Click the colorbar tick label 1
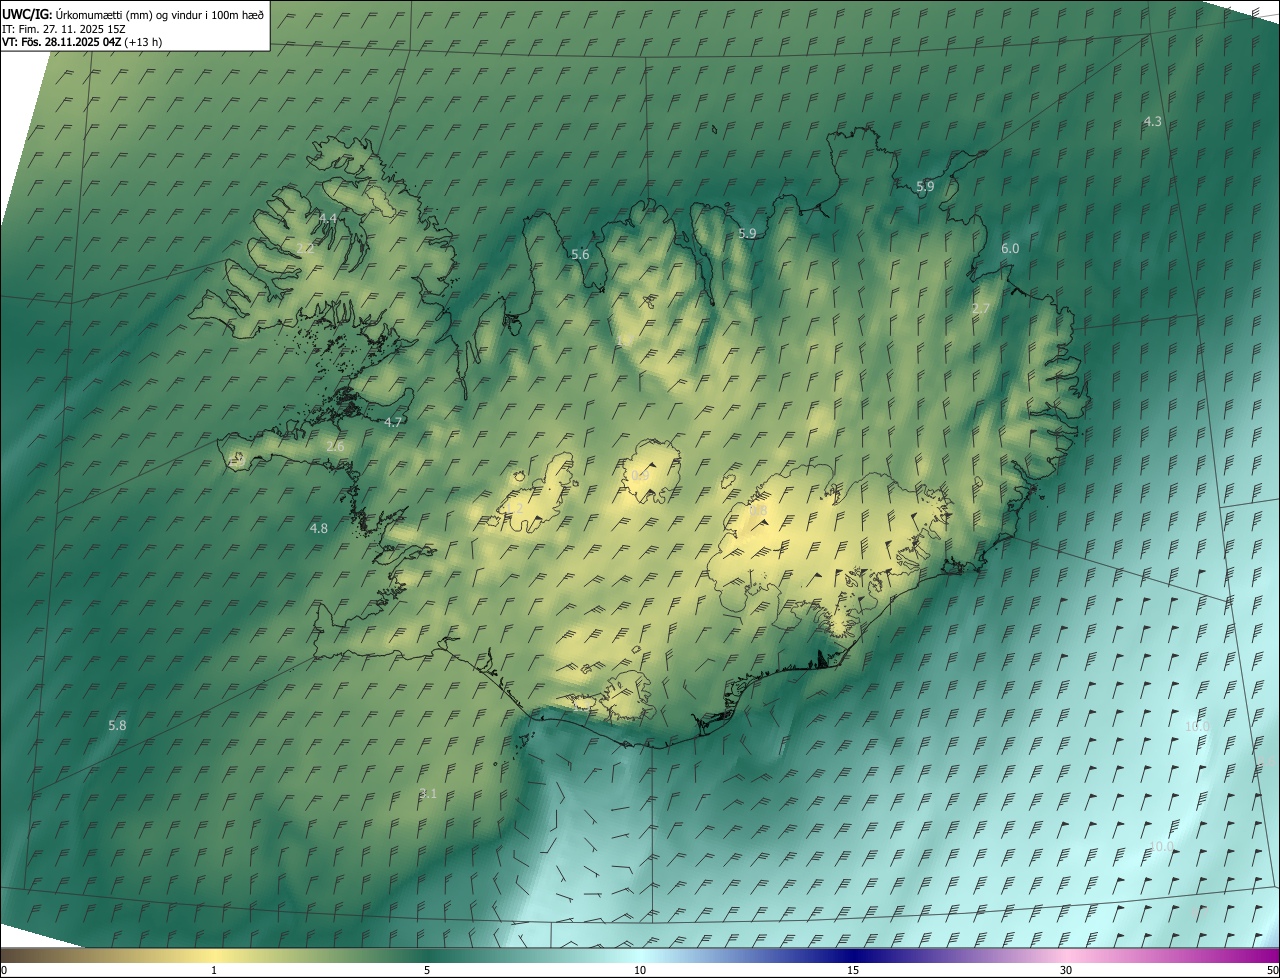 [214, 970]
